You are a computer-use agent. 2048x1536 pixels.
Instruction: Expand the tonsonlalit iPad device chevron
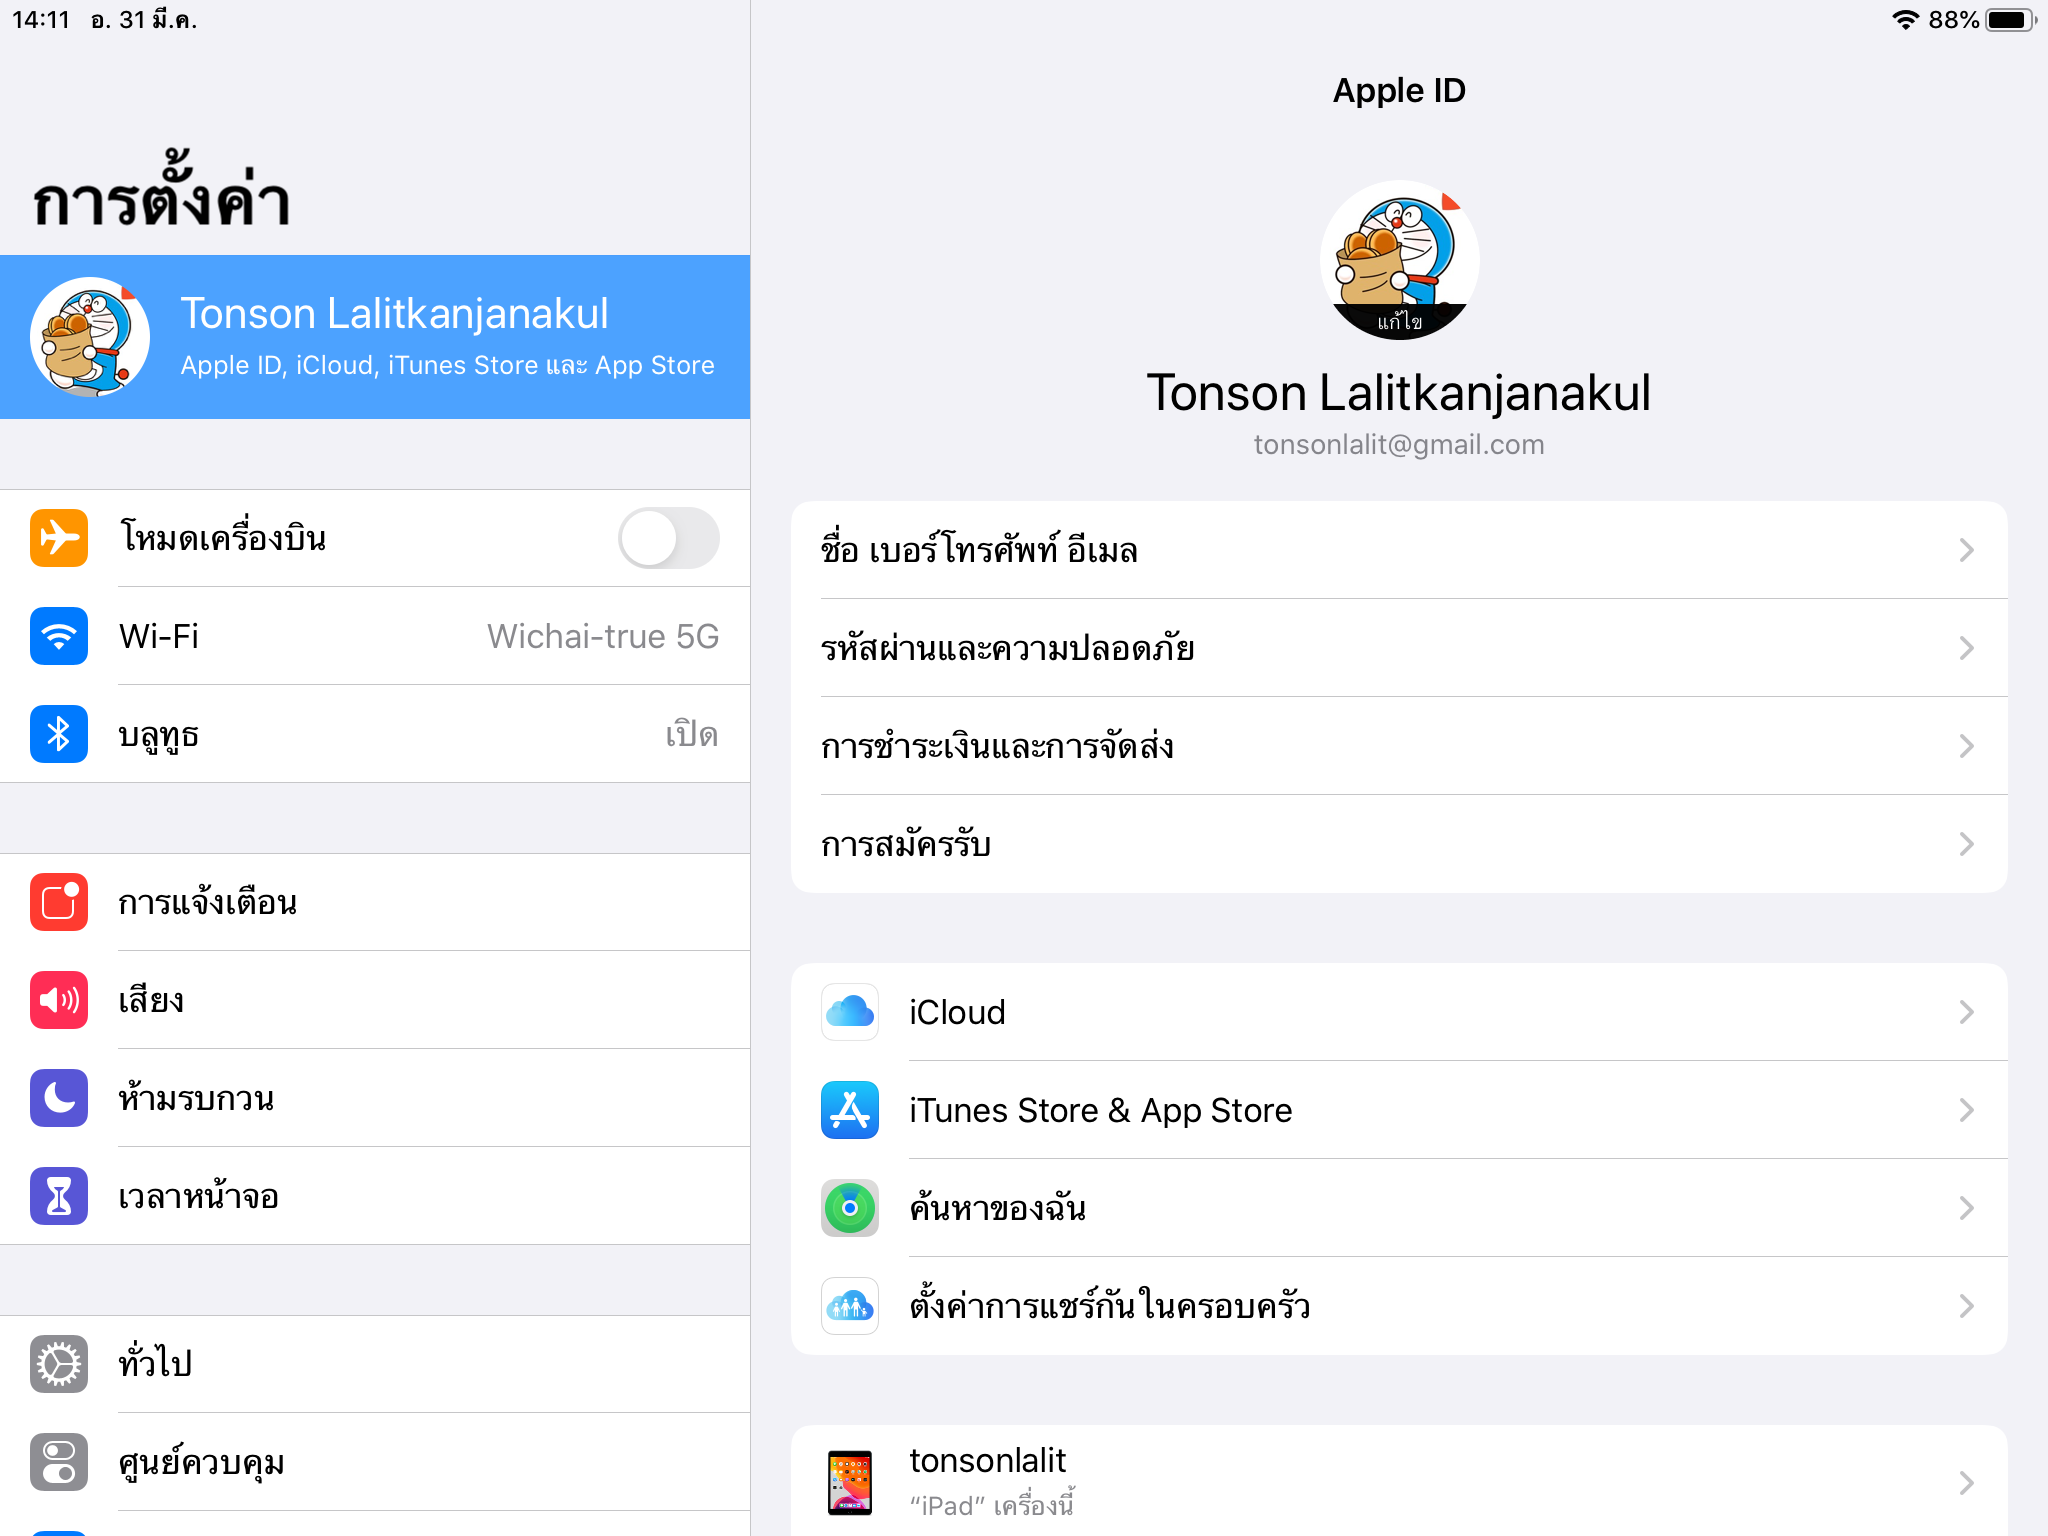[1966, 1482]
